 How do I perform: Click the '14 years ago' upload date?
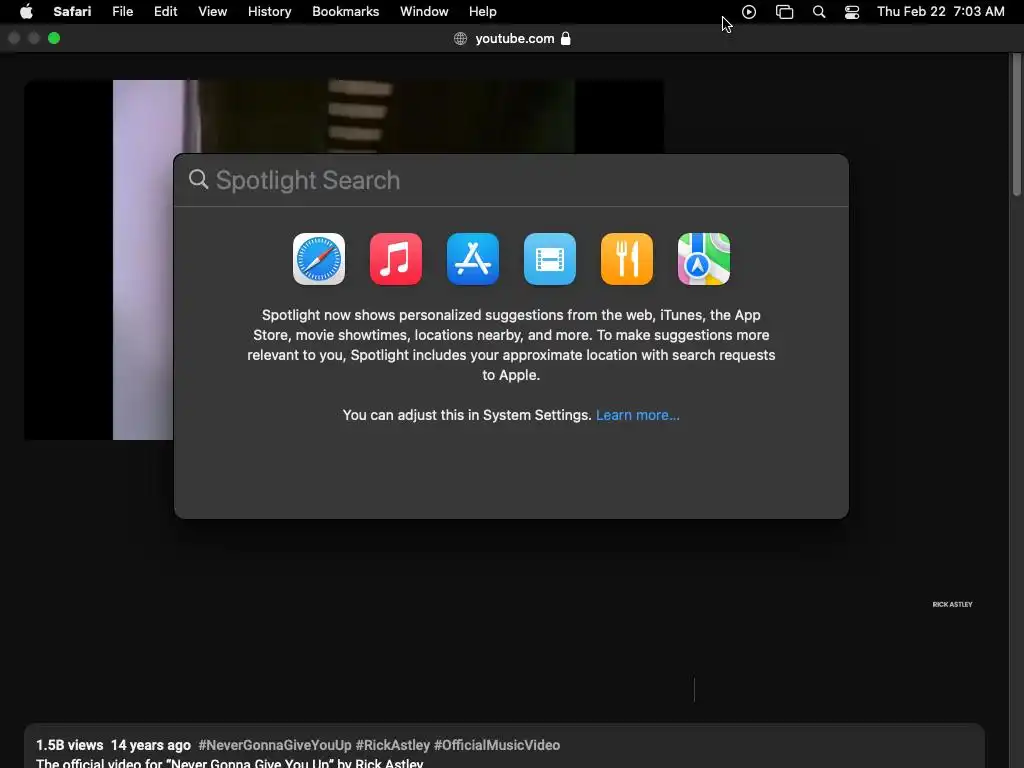151,745
